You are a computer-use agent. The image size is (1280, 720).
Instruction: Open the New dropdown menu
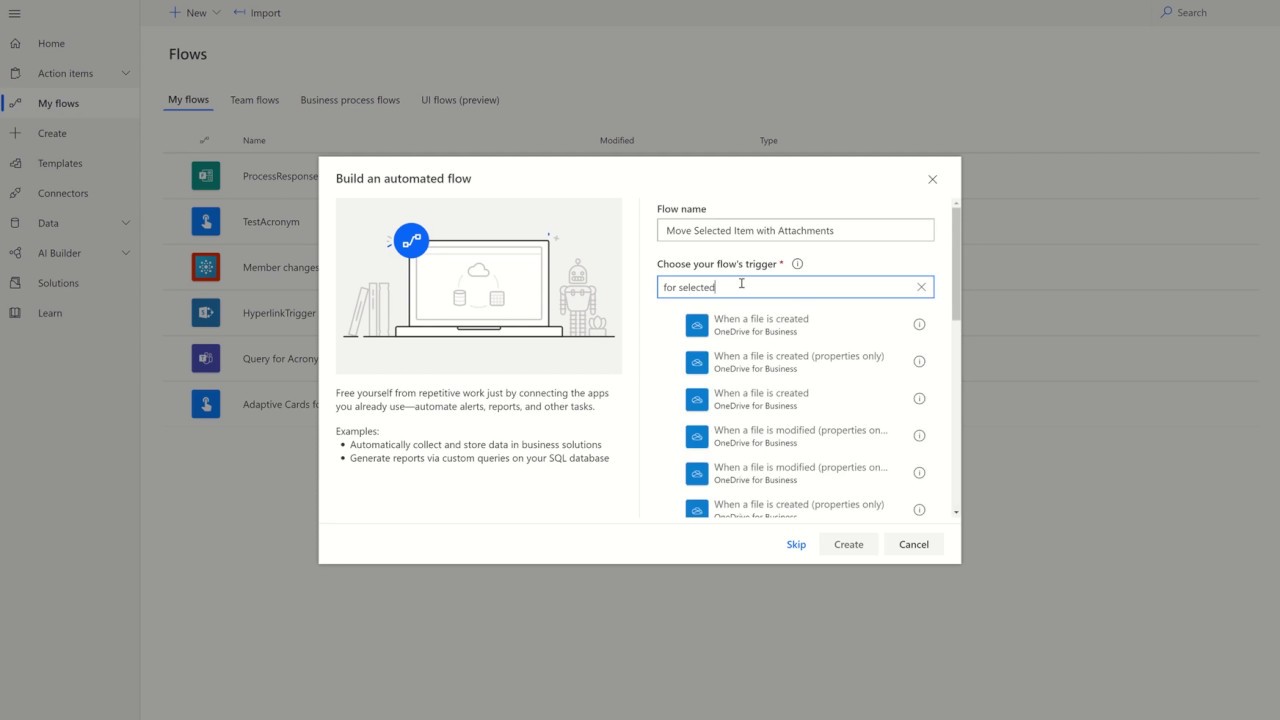(x=194, y=13)
